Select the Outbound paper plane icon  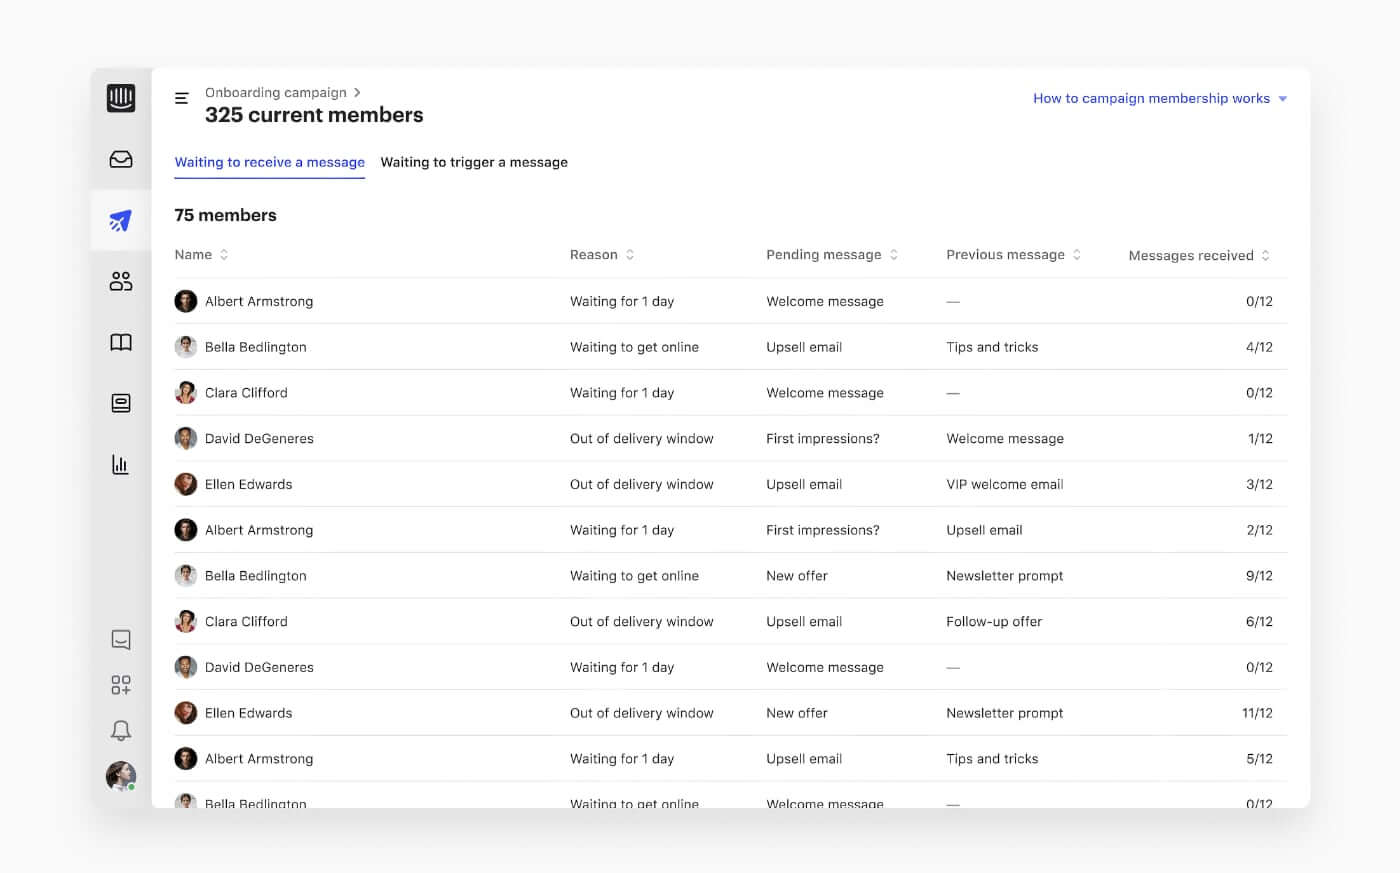[121, 220]
